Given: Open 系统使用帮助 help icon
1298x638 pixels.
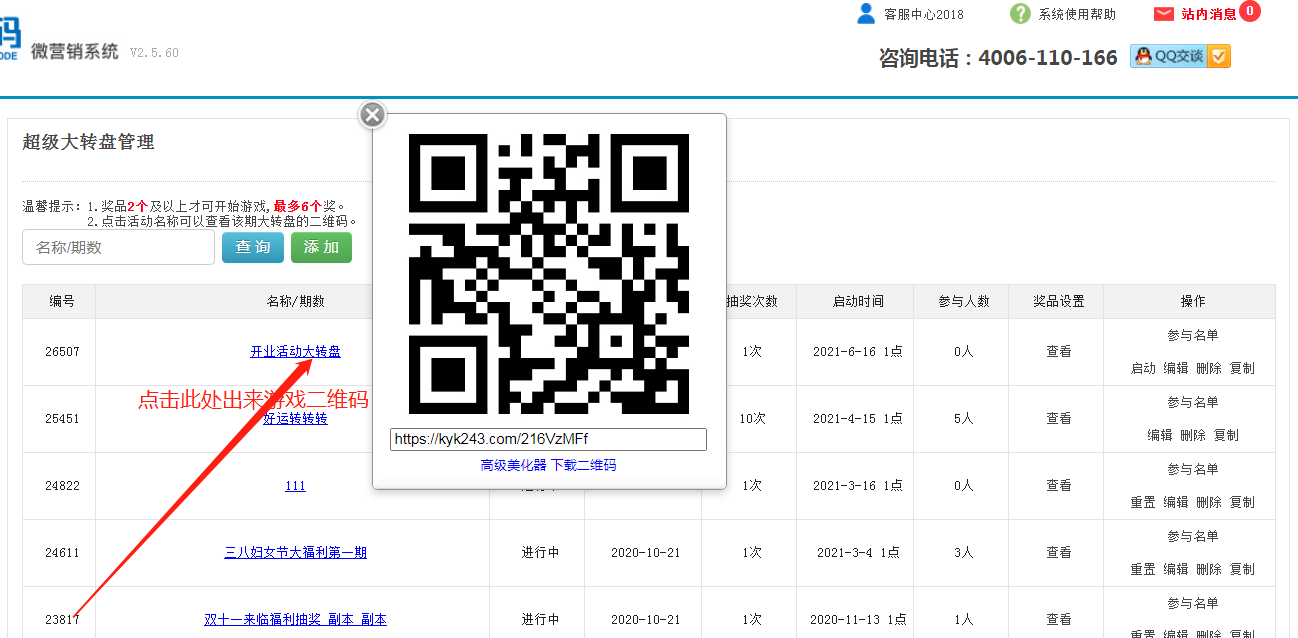Looking at the screenshot, I should (x=1020, y=14).
